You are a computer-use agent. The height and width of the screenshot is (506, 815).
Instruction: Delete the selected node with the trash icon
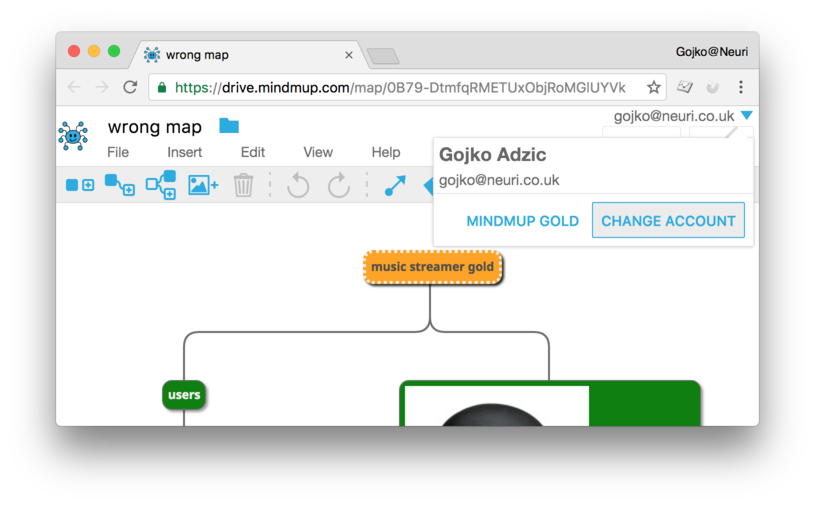pos(243,185)
